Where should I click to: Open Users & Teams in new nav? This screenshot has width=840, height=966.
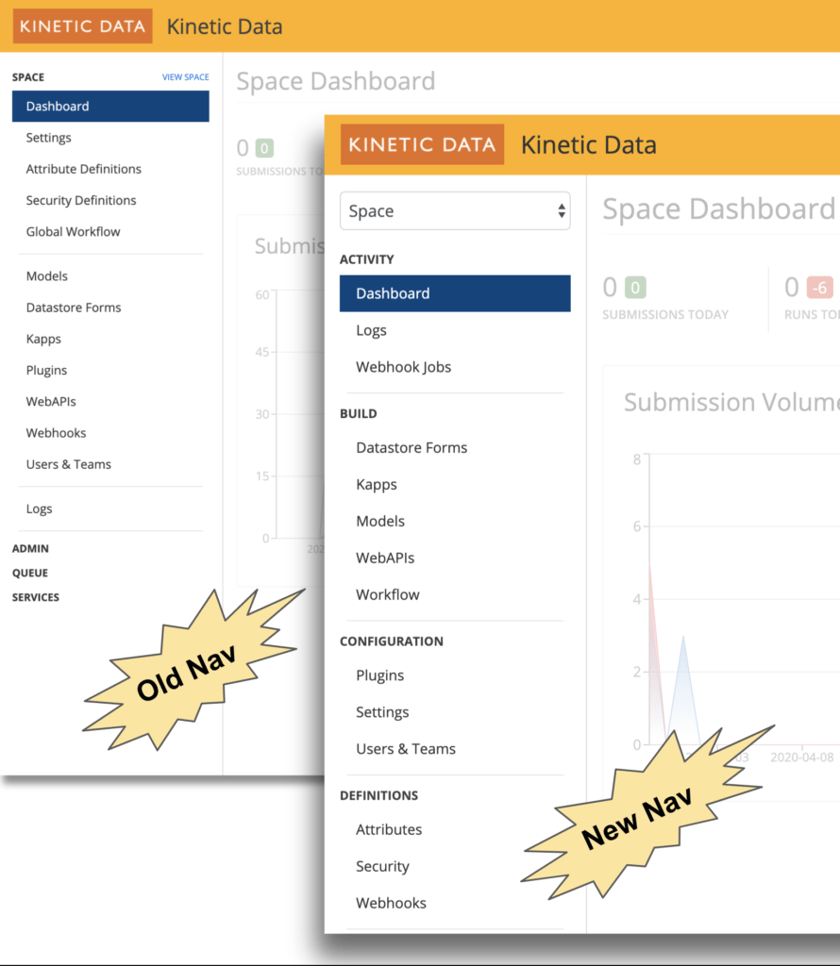pos(406,749)
